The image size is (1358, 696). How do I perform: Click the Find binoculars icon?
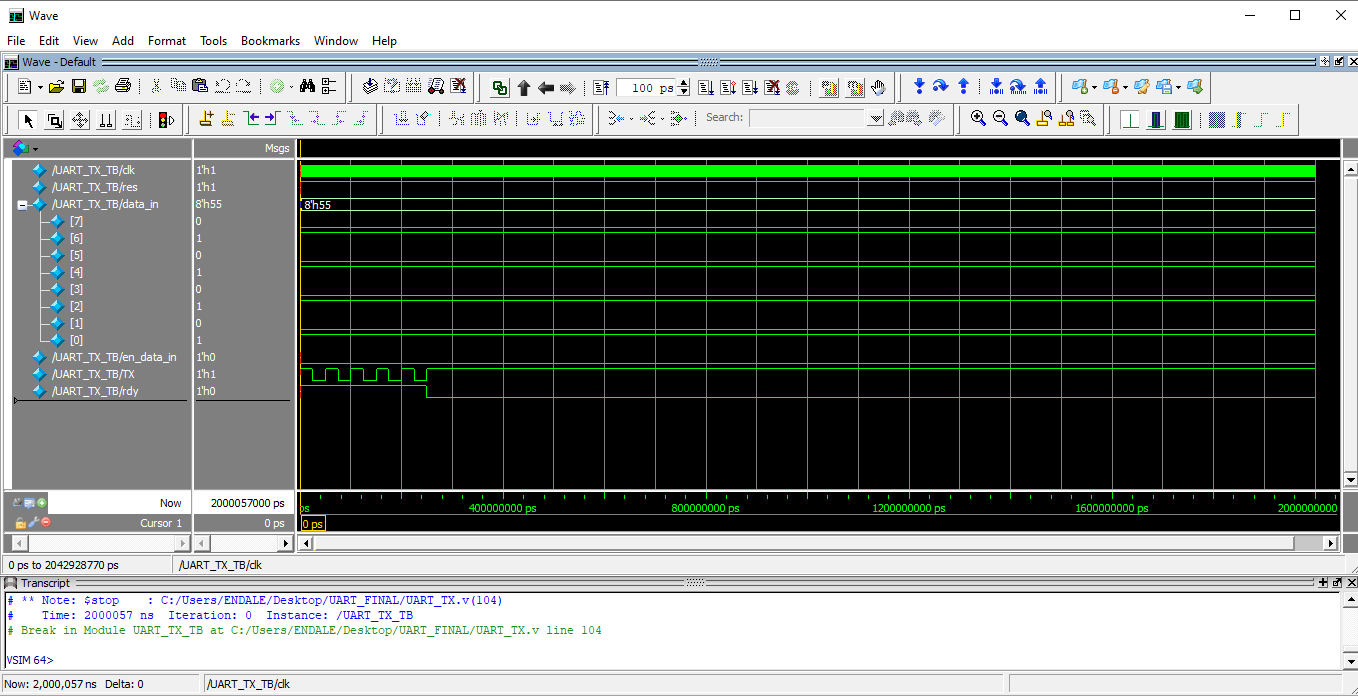tap(308, 87)
